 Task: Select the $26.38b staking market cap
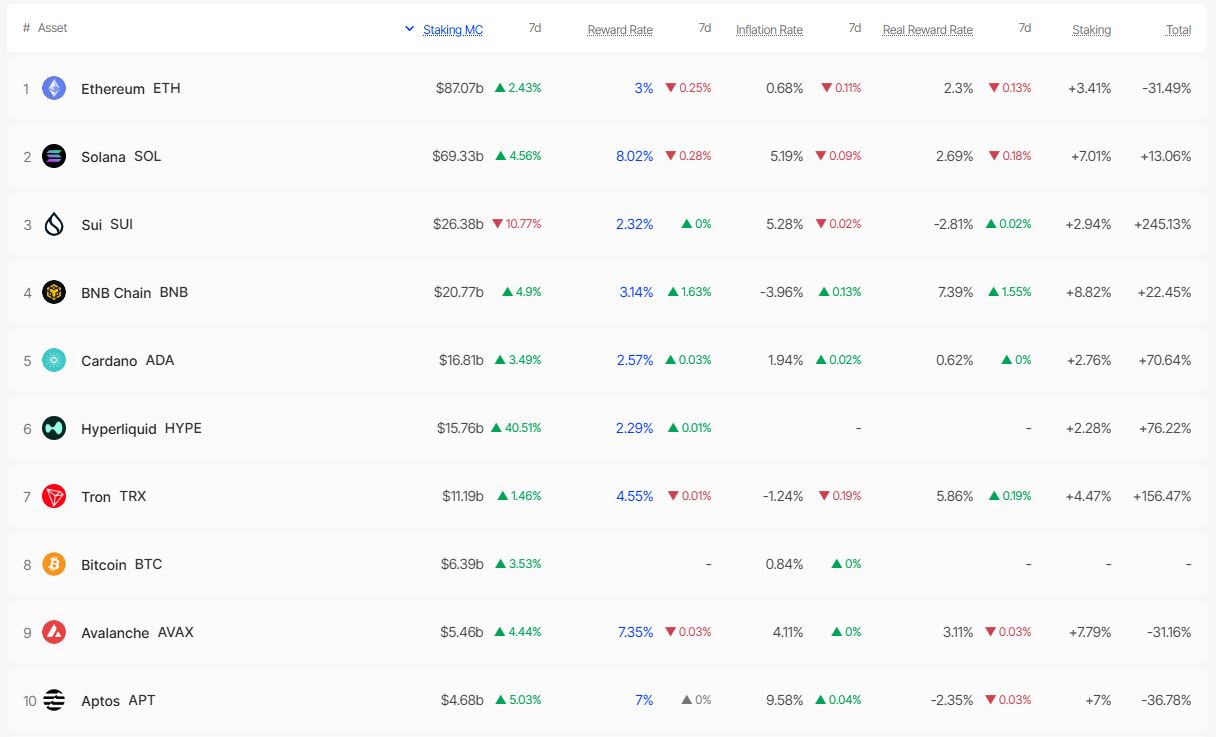458,224
